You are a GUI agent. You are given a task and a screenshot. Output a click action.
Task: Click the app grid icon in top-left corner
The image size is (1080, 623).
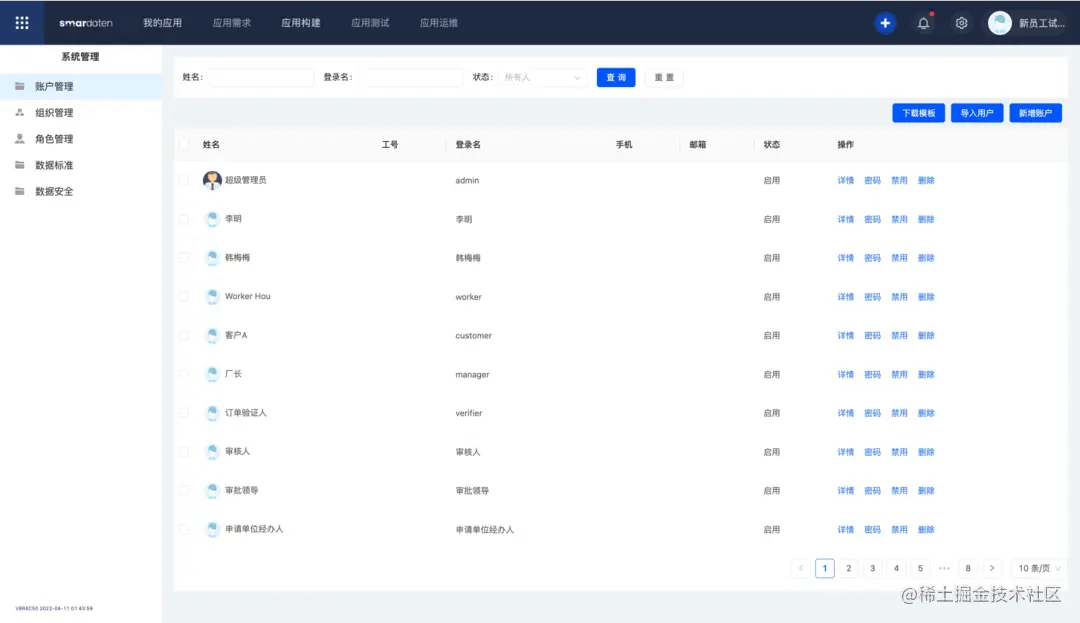21,21
